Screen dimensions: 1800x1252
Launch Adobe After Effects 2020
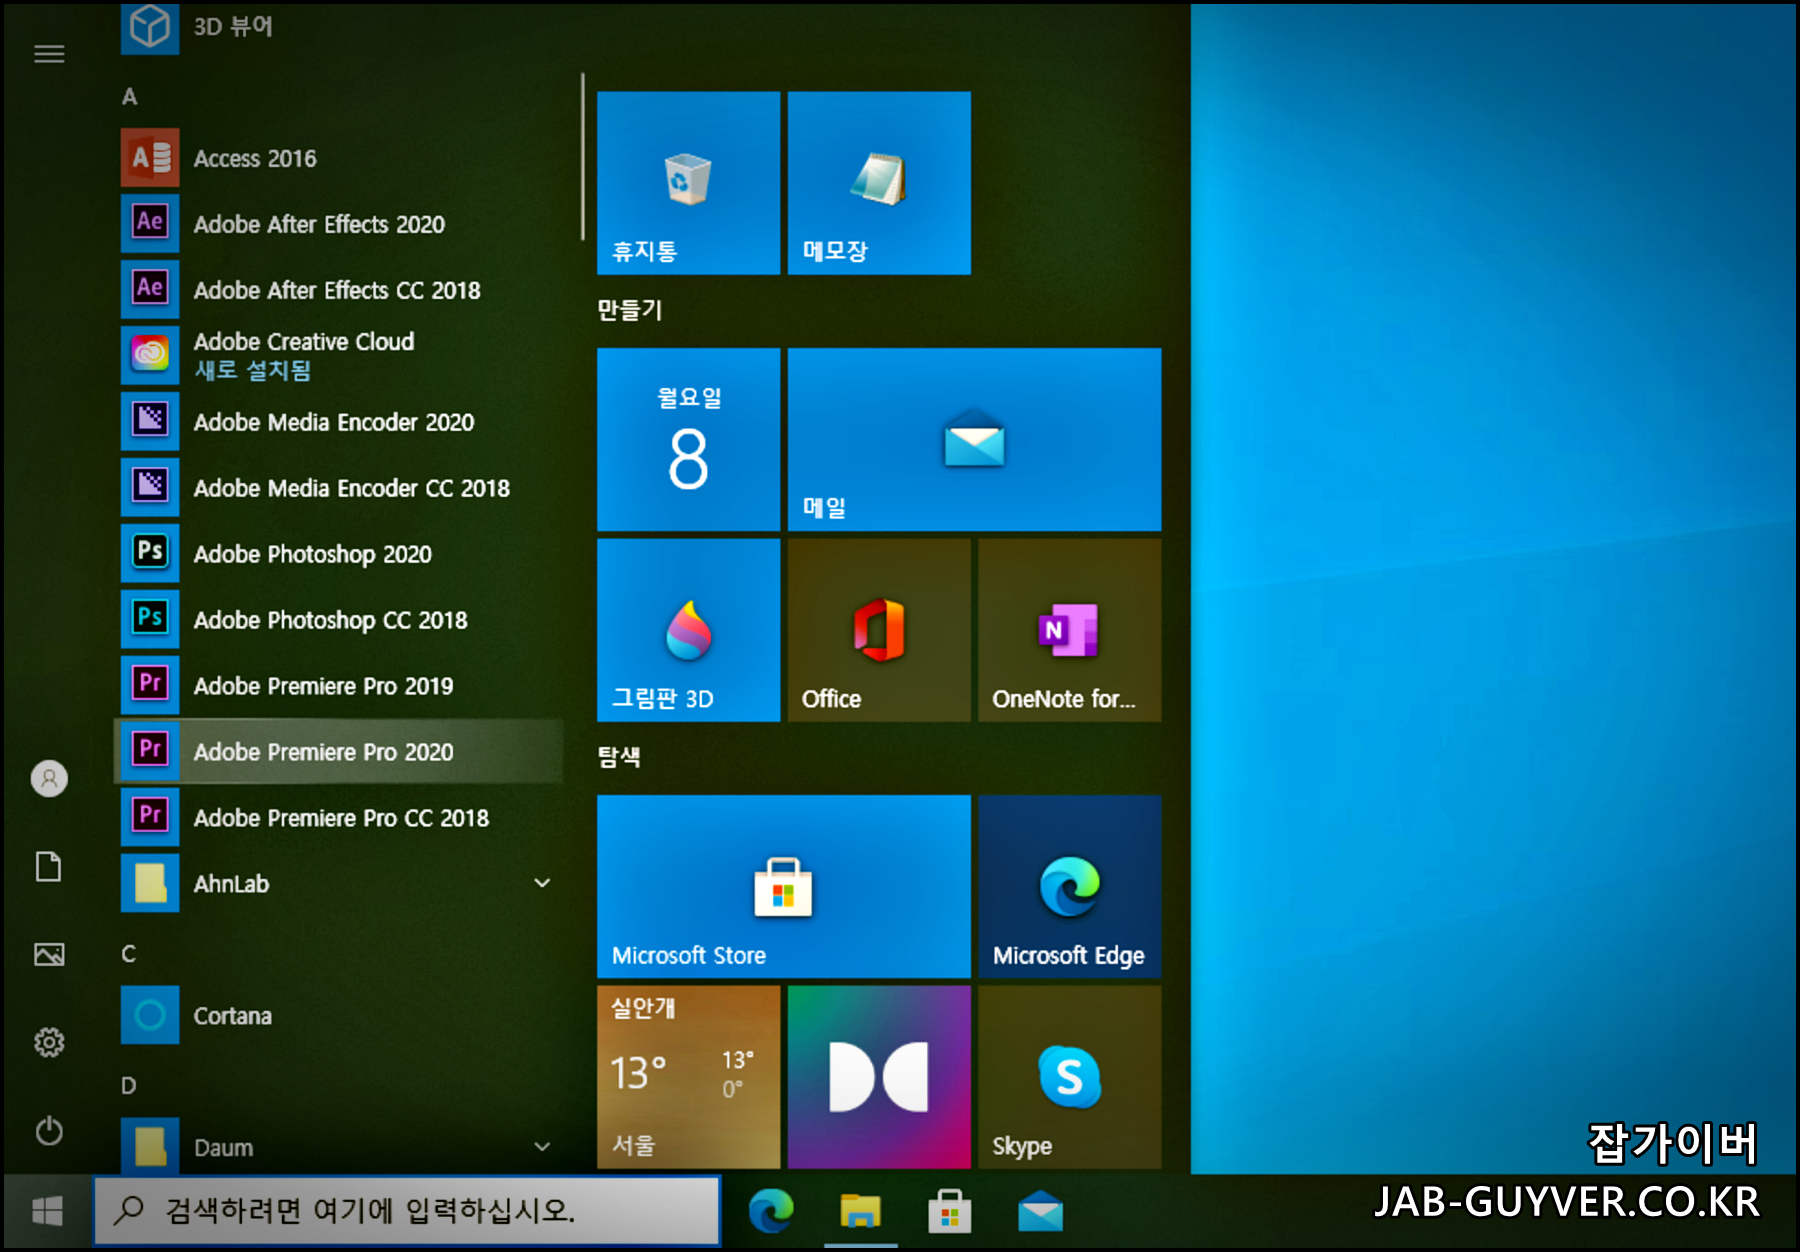click(338, 224)
